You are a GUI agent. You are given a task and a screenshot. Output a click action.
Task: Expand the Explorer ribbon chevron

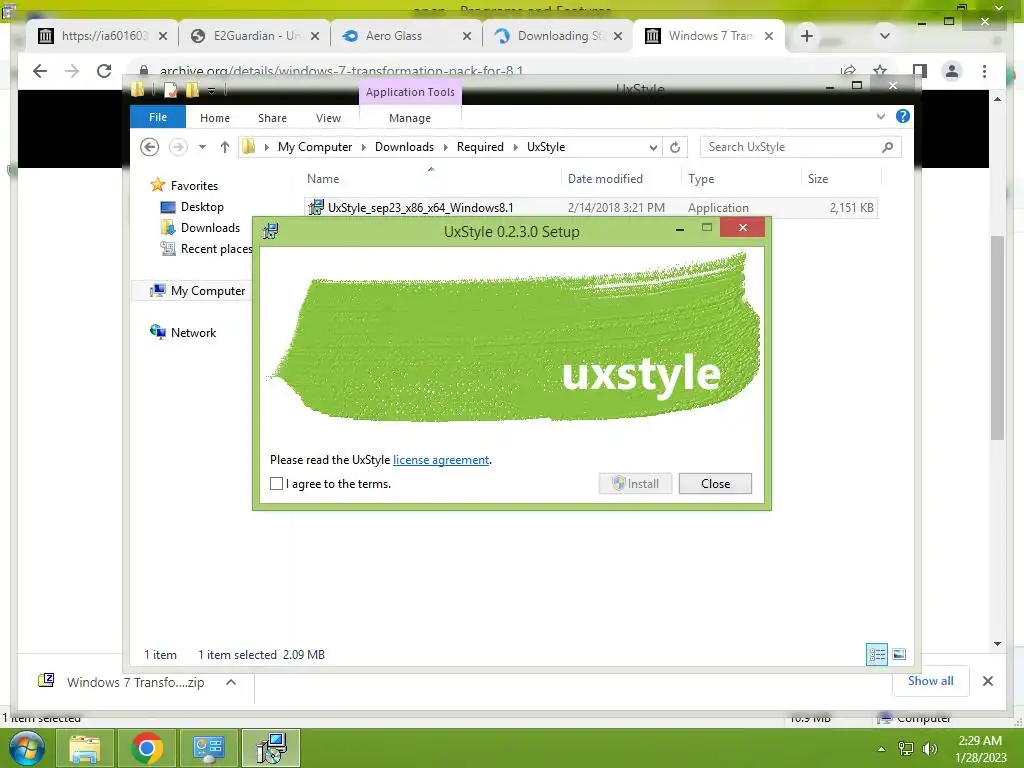[880, 116]
